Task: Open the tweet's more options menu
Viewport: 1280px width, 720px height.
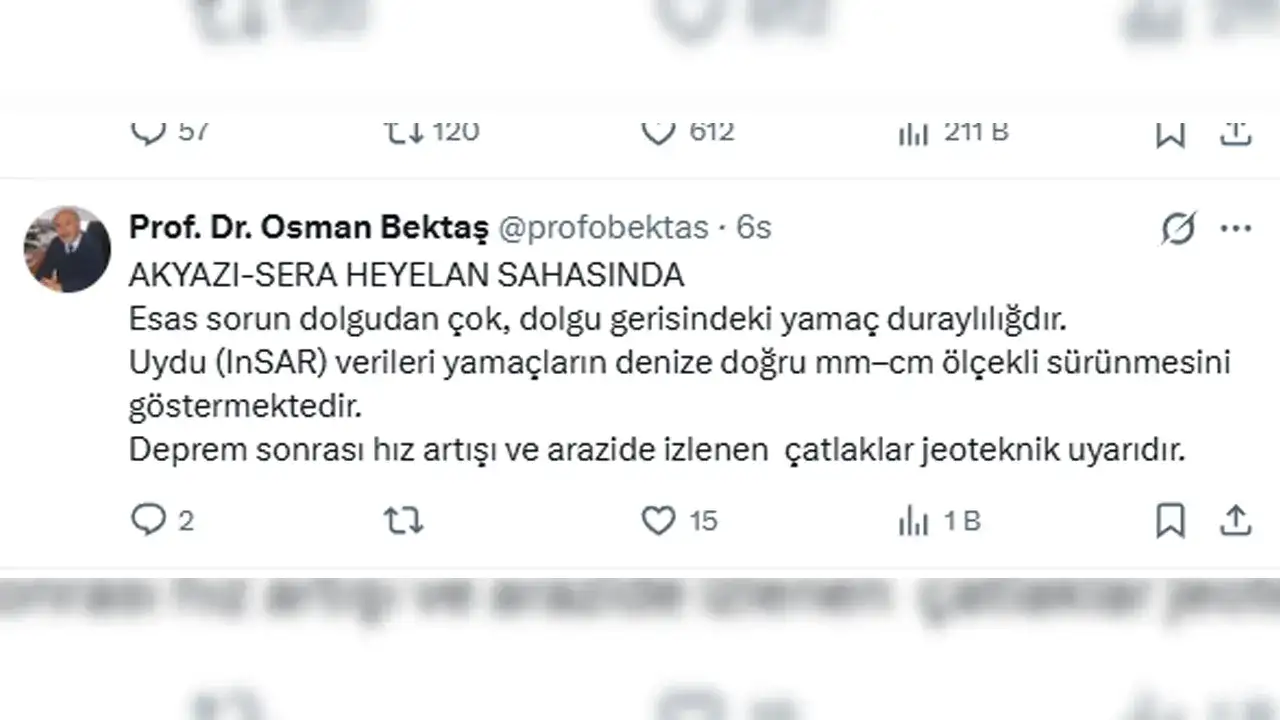Action: (x=1233, y=229)
